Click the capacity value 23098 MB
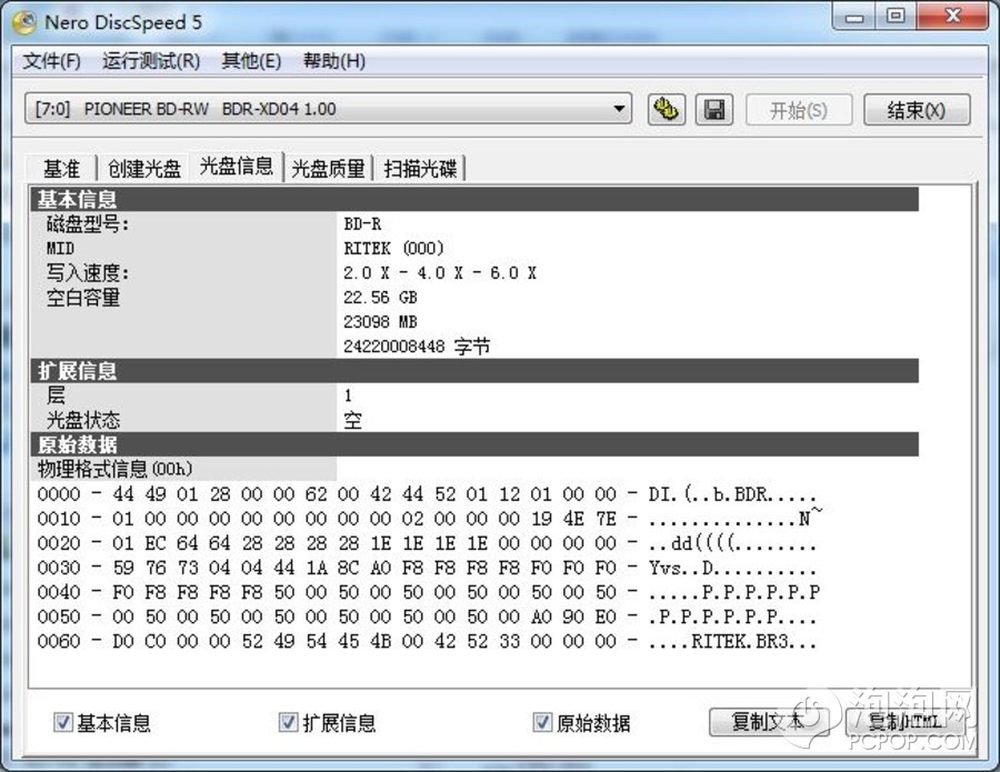Image resolution: width=1000 pixels, height=772 pixels. pos(380,322)
